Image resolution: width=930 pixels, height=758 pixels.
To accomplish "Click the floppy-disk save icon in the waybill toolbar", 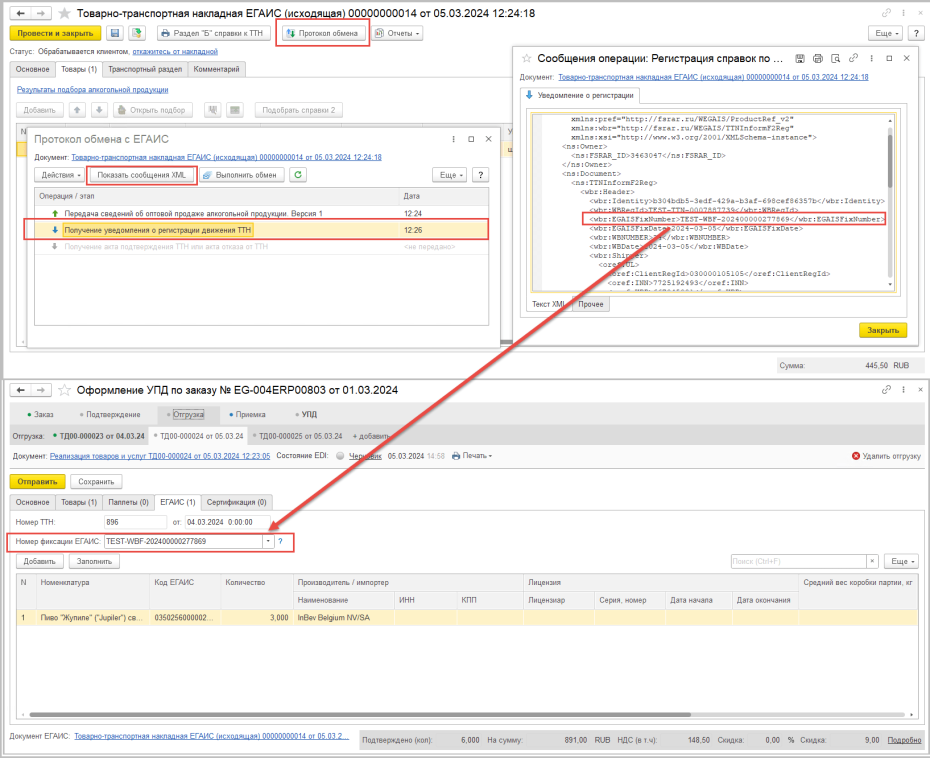I will (x=115, y=33).
